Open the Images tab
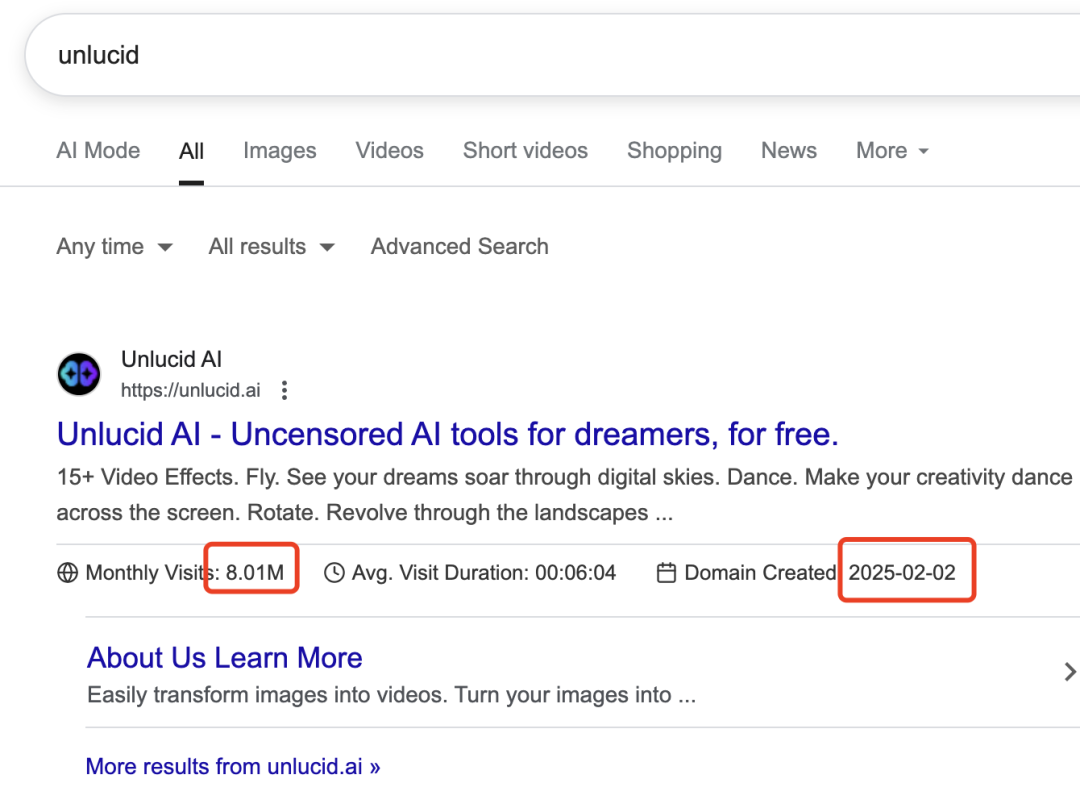Screen dimensions: 1080x808 [280, 150]
